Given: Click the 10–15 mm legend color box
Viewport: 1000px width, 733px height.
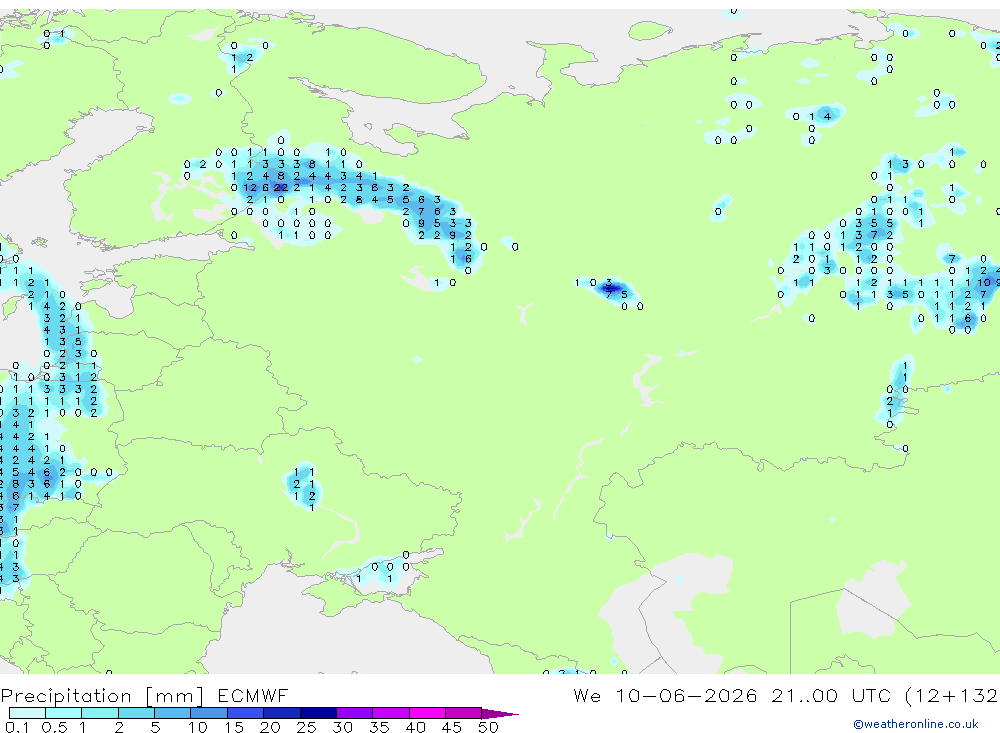Looking at the screenshot, I should 209,713.
